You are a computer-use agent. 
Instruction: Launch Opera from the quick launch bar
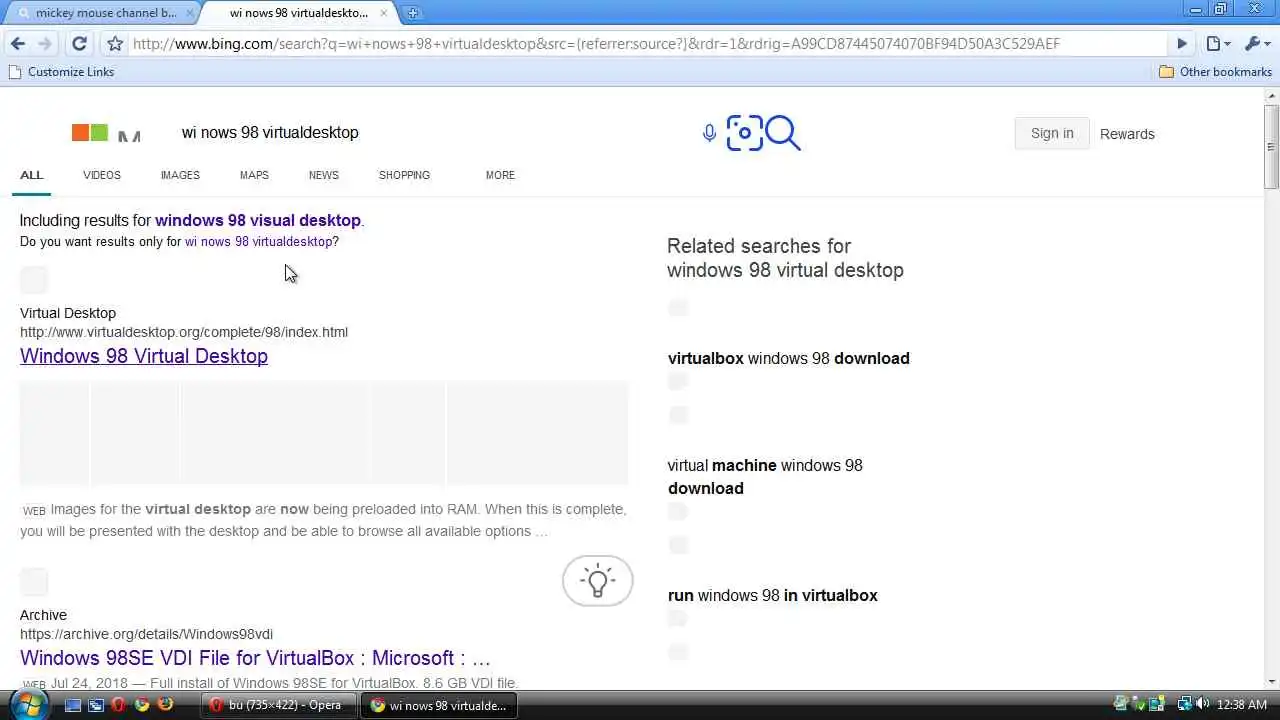(119, 705)
